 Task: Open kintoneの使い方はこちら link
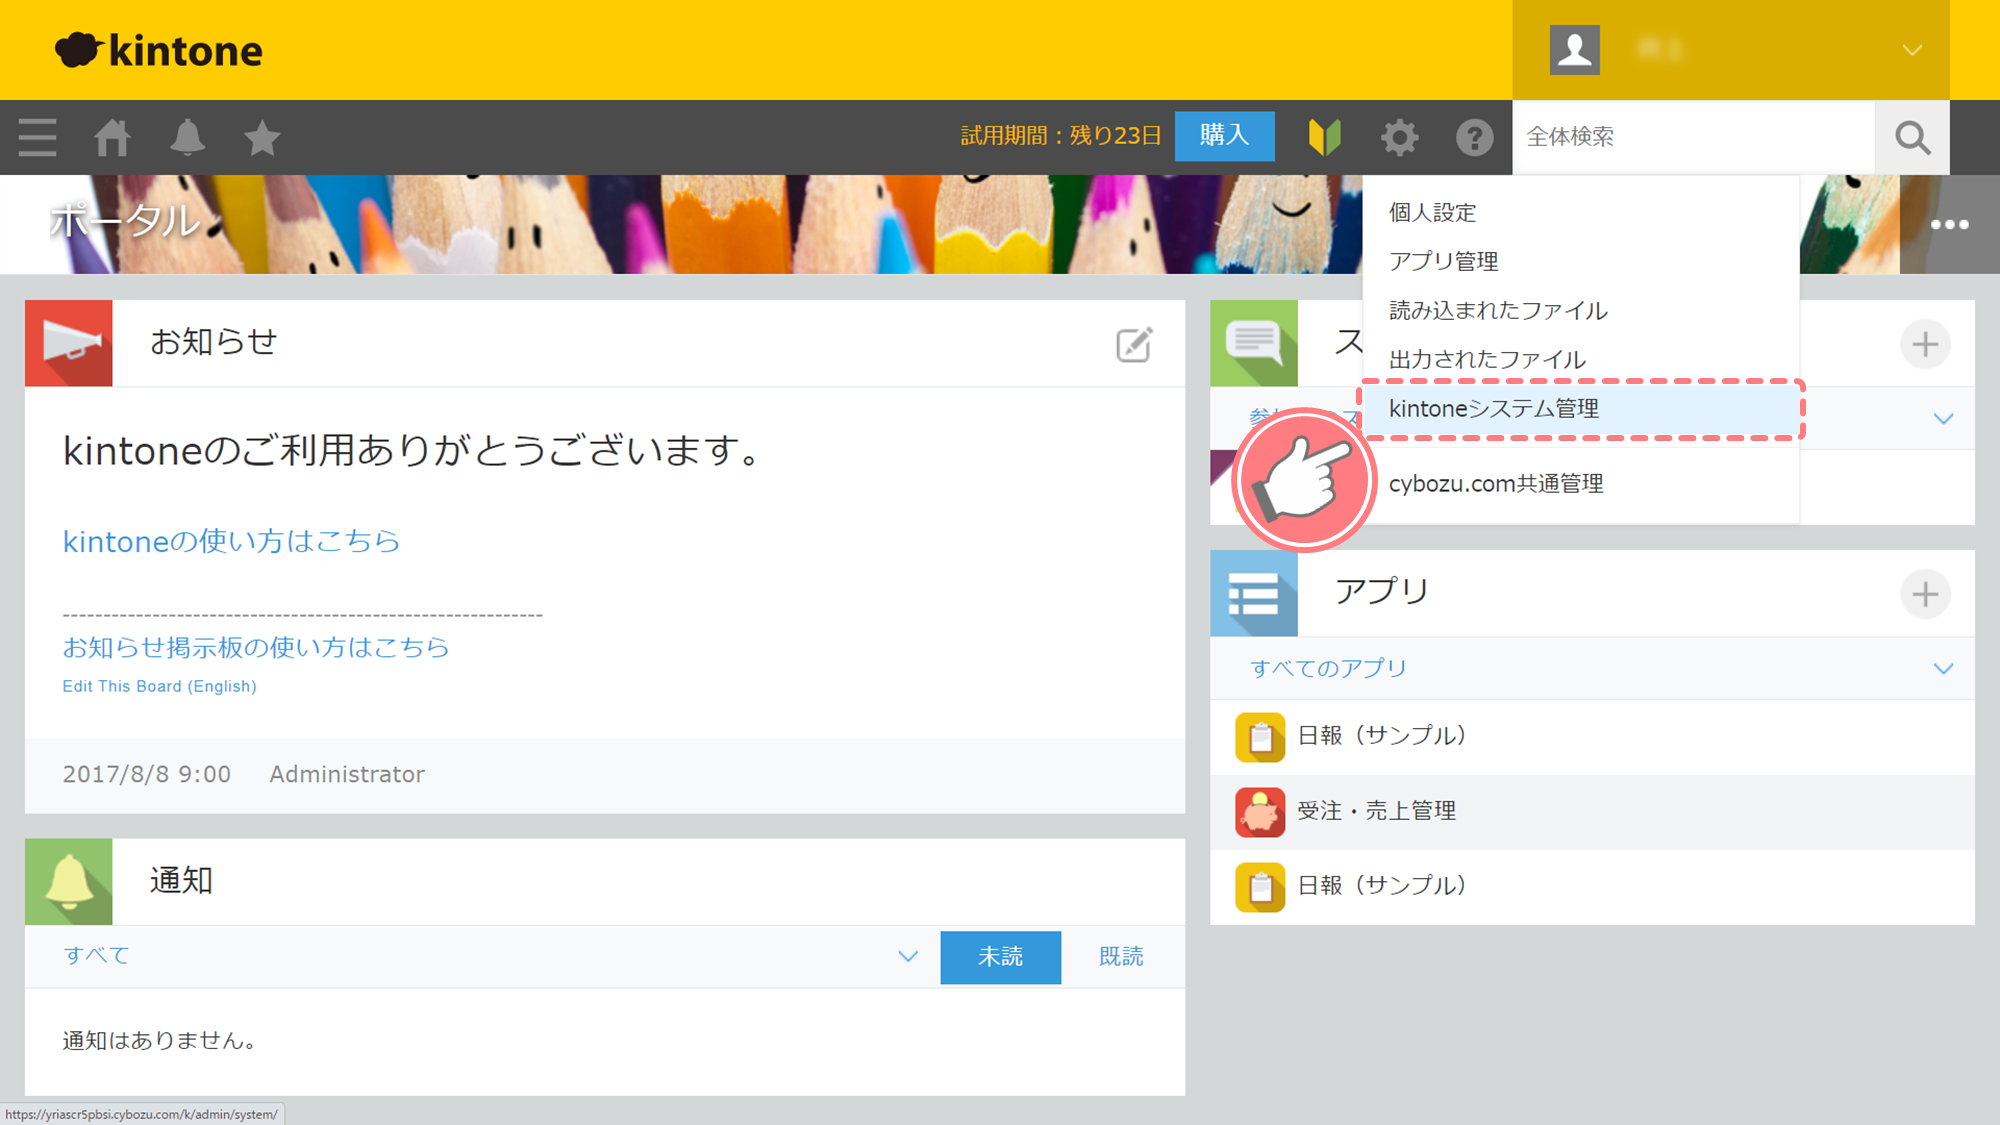pyautogui.click(x=231, y=541)
